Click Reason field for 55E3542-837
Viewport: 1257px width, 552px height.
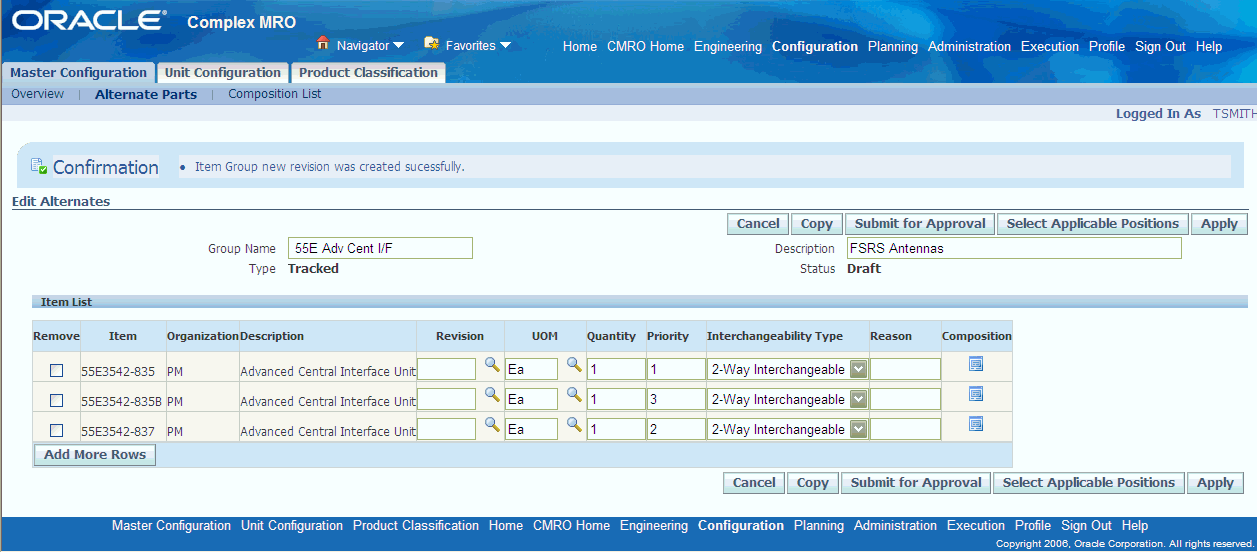point(906,430)
